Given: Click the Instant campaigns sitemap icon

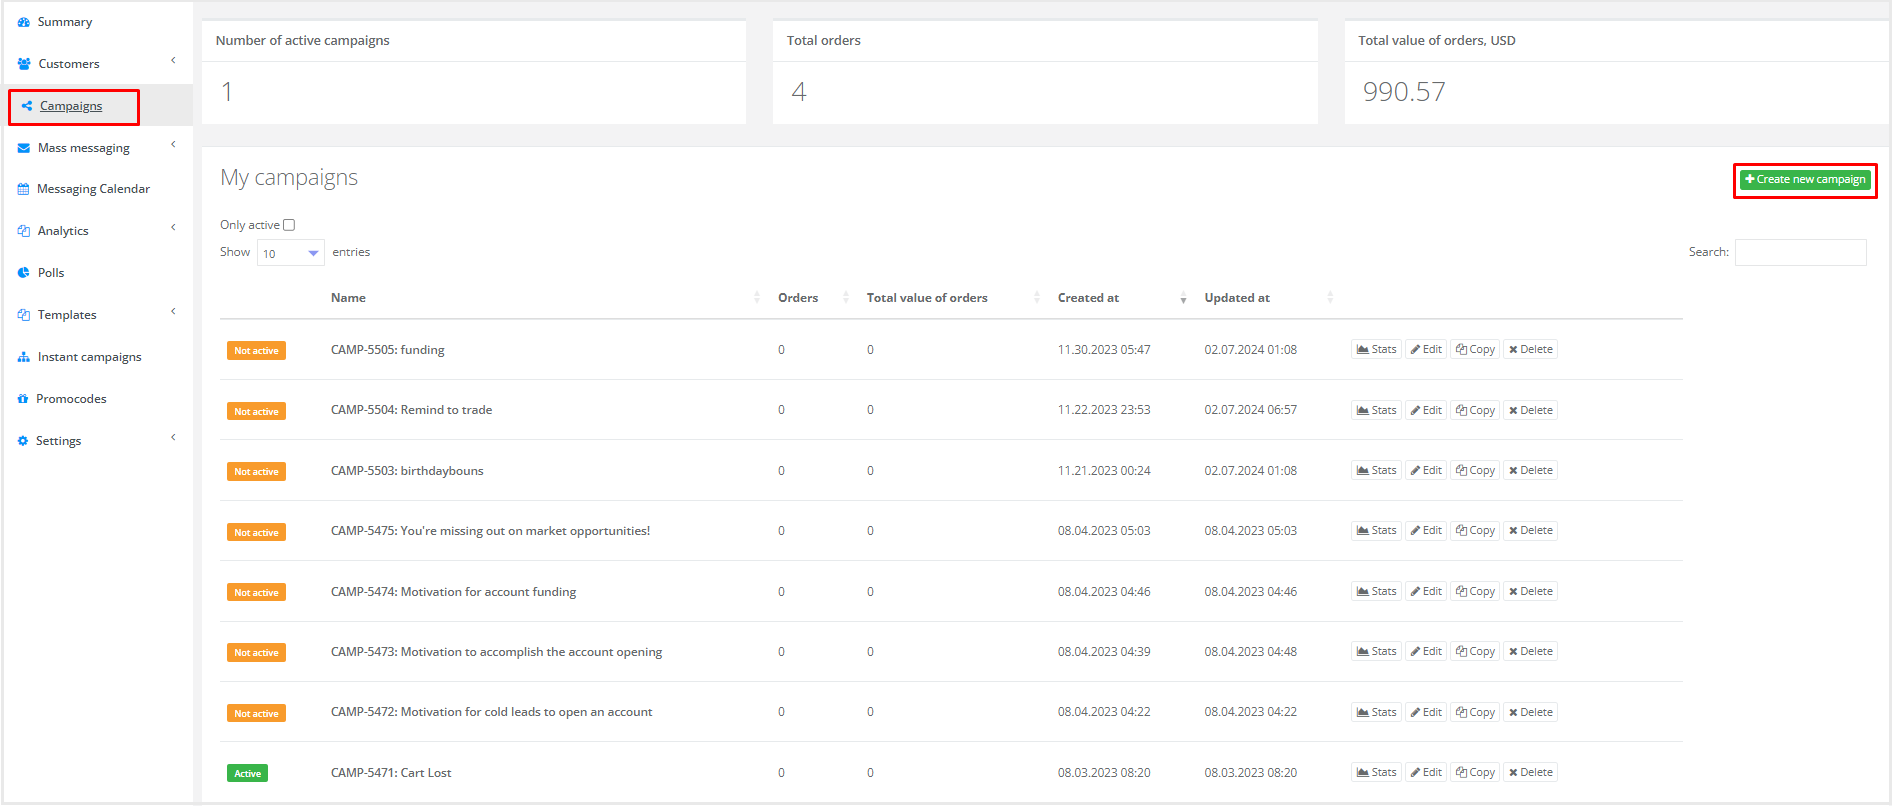Looking at the screenshot, I should [x=23, y=357].
